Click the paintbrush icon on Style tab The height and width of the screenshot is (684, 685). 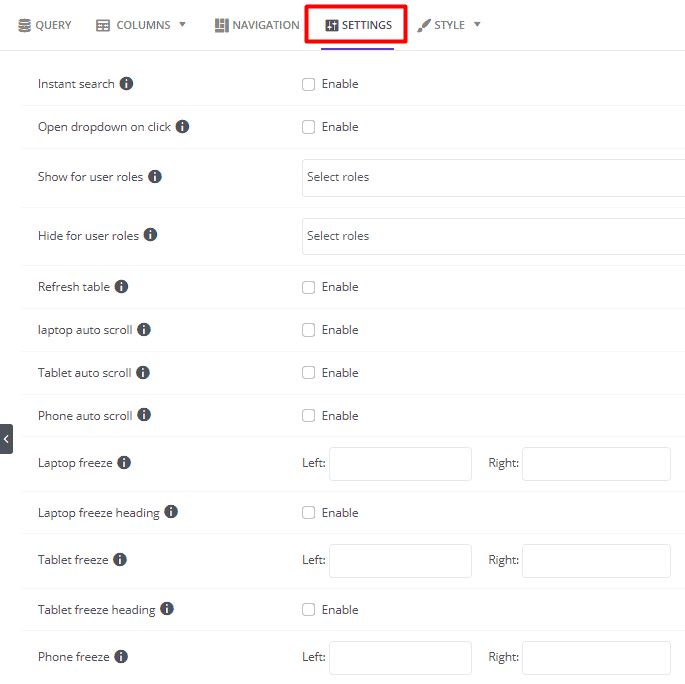point(424,25)
